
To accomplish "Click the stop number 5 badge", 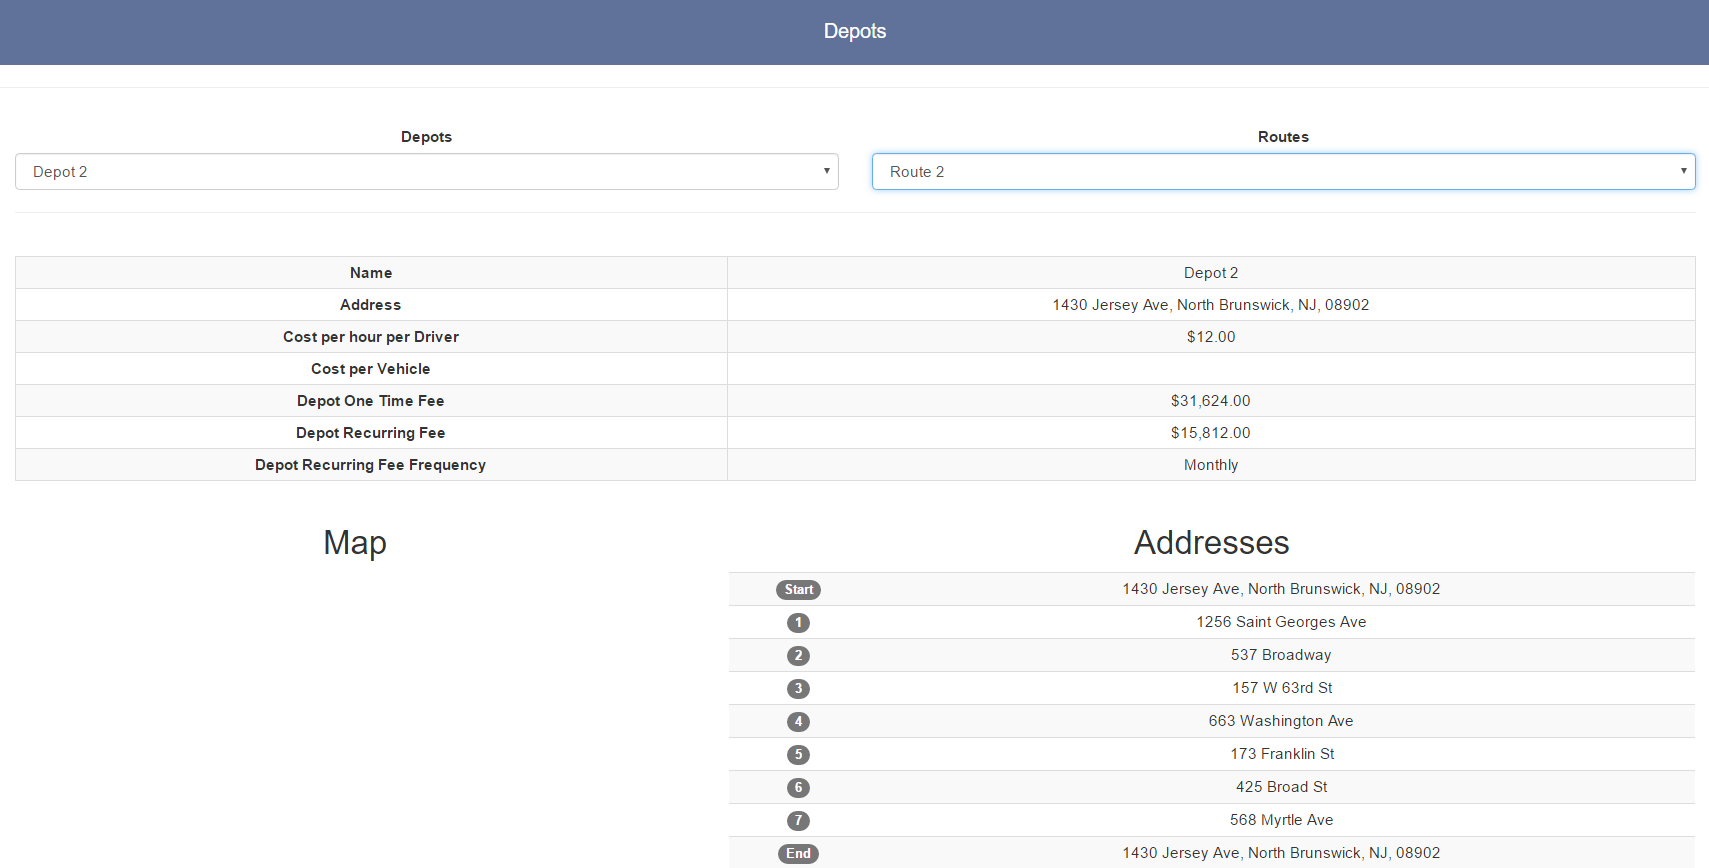I will (798, 755).
